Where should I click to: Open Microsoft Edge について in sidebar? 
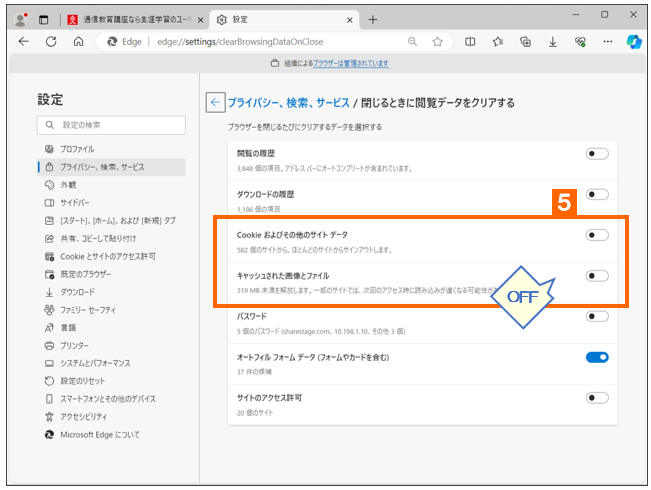pos(100,435)
